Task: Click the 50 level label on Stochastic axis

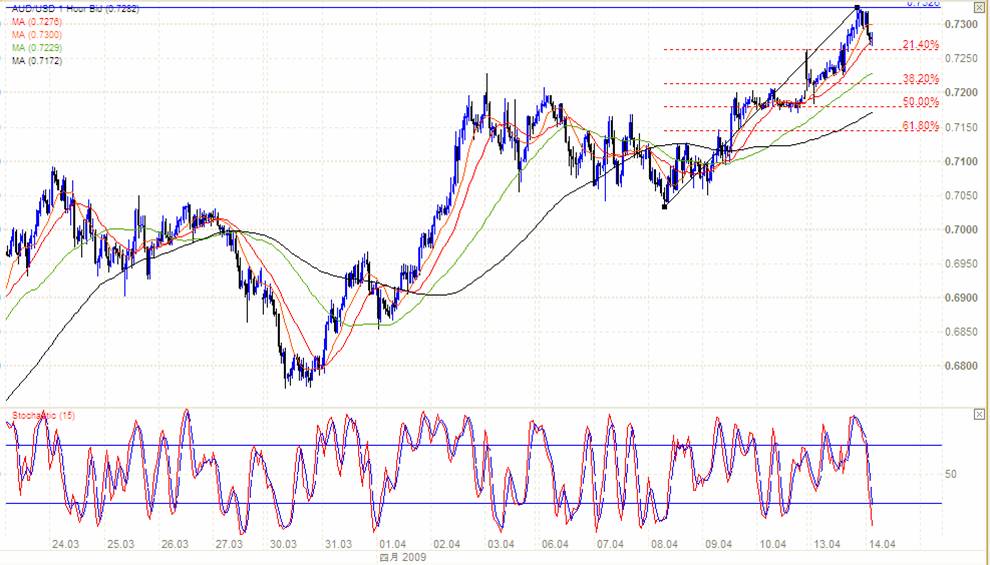Action: tap(951, 474)
